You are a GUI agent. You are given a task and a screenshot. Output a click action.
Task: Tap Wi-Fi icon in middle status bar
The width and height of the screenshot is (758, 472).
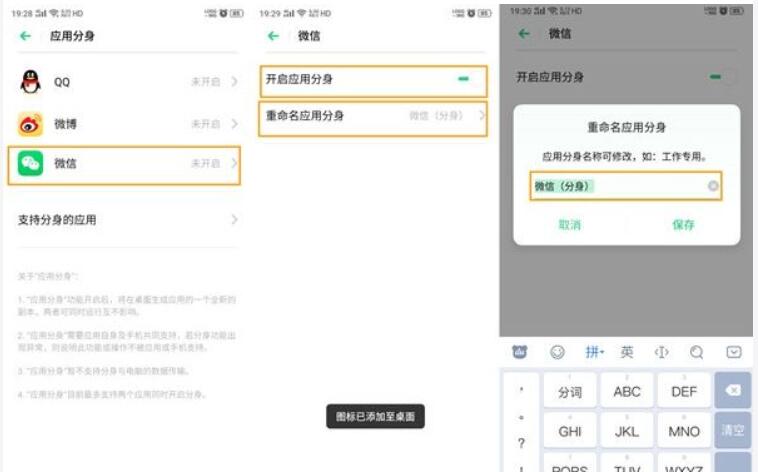tap(301, 13)
